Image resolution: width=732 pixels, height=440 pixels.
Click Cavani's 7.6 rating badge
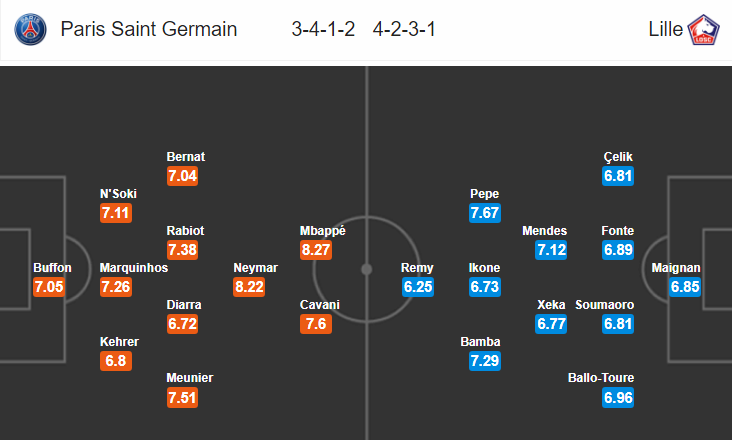pyautogui.click(x=316, y=324)
